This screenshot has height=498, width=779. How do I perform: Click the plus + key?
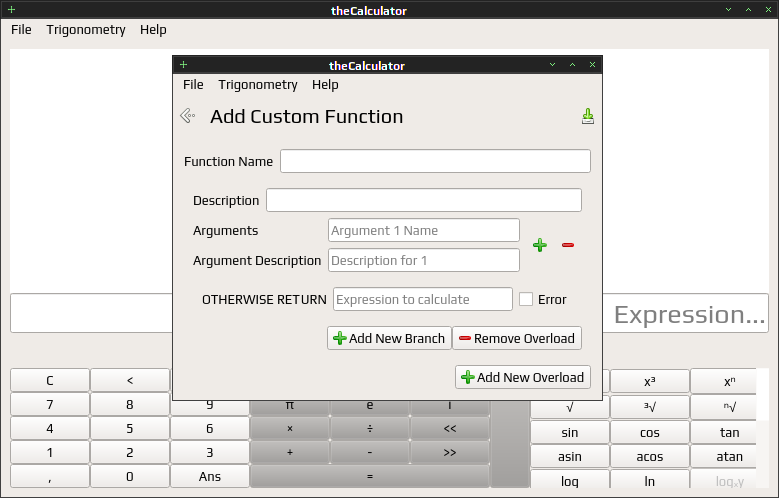click(x=290, y=452)
